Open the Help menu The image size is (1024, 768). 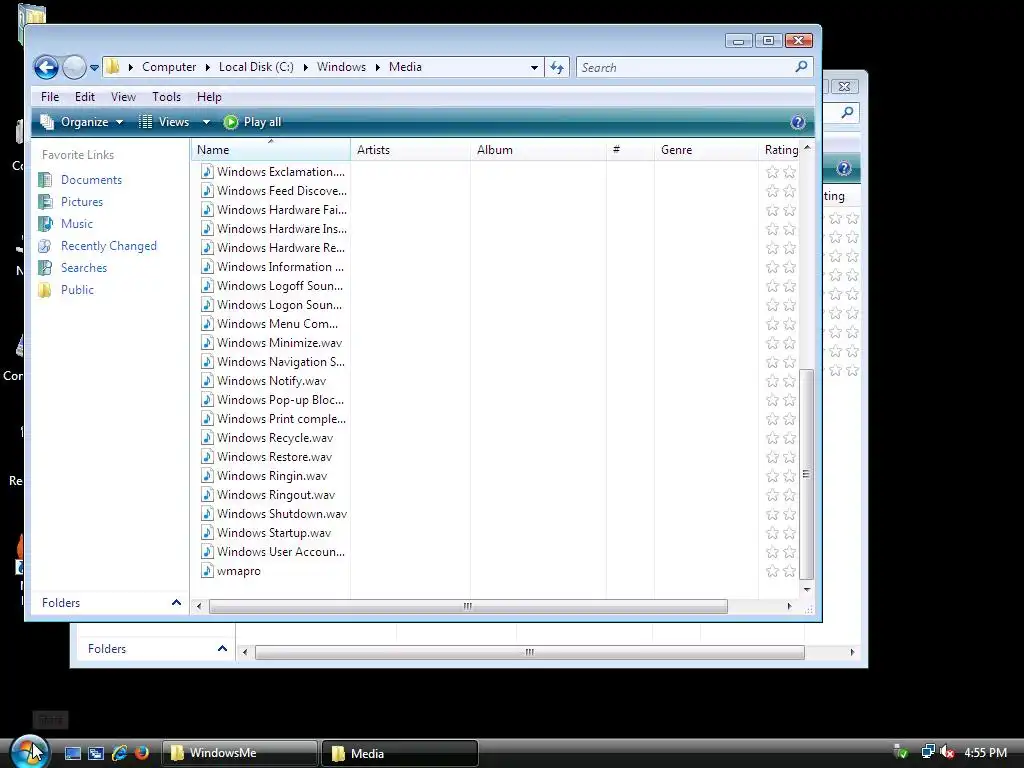pyautogui.click(x=209, y=97)
